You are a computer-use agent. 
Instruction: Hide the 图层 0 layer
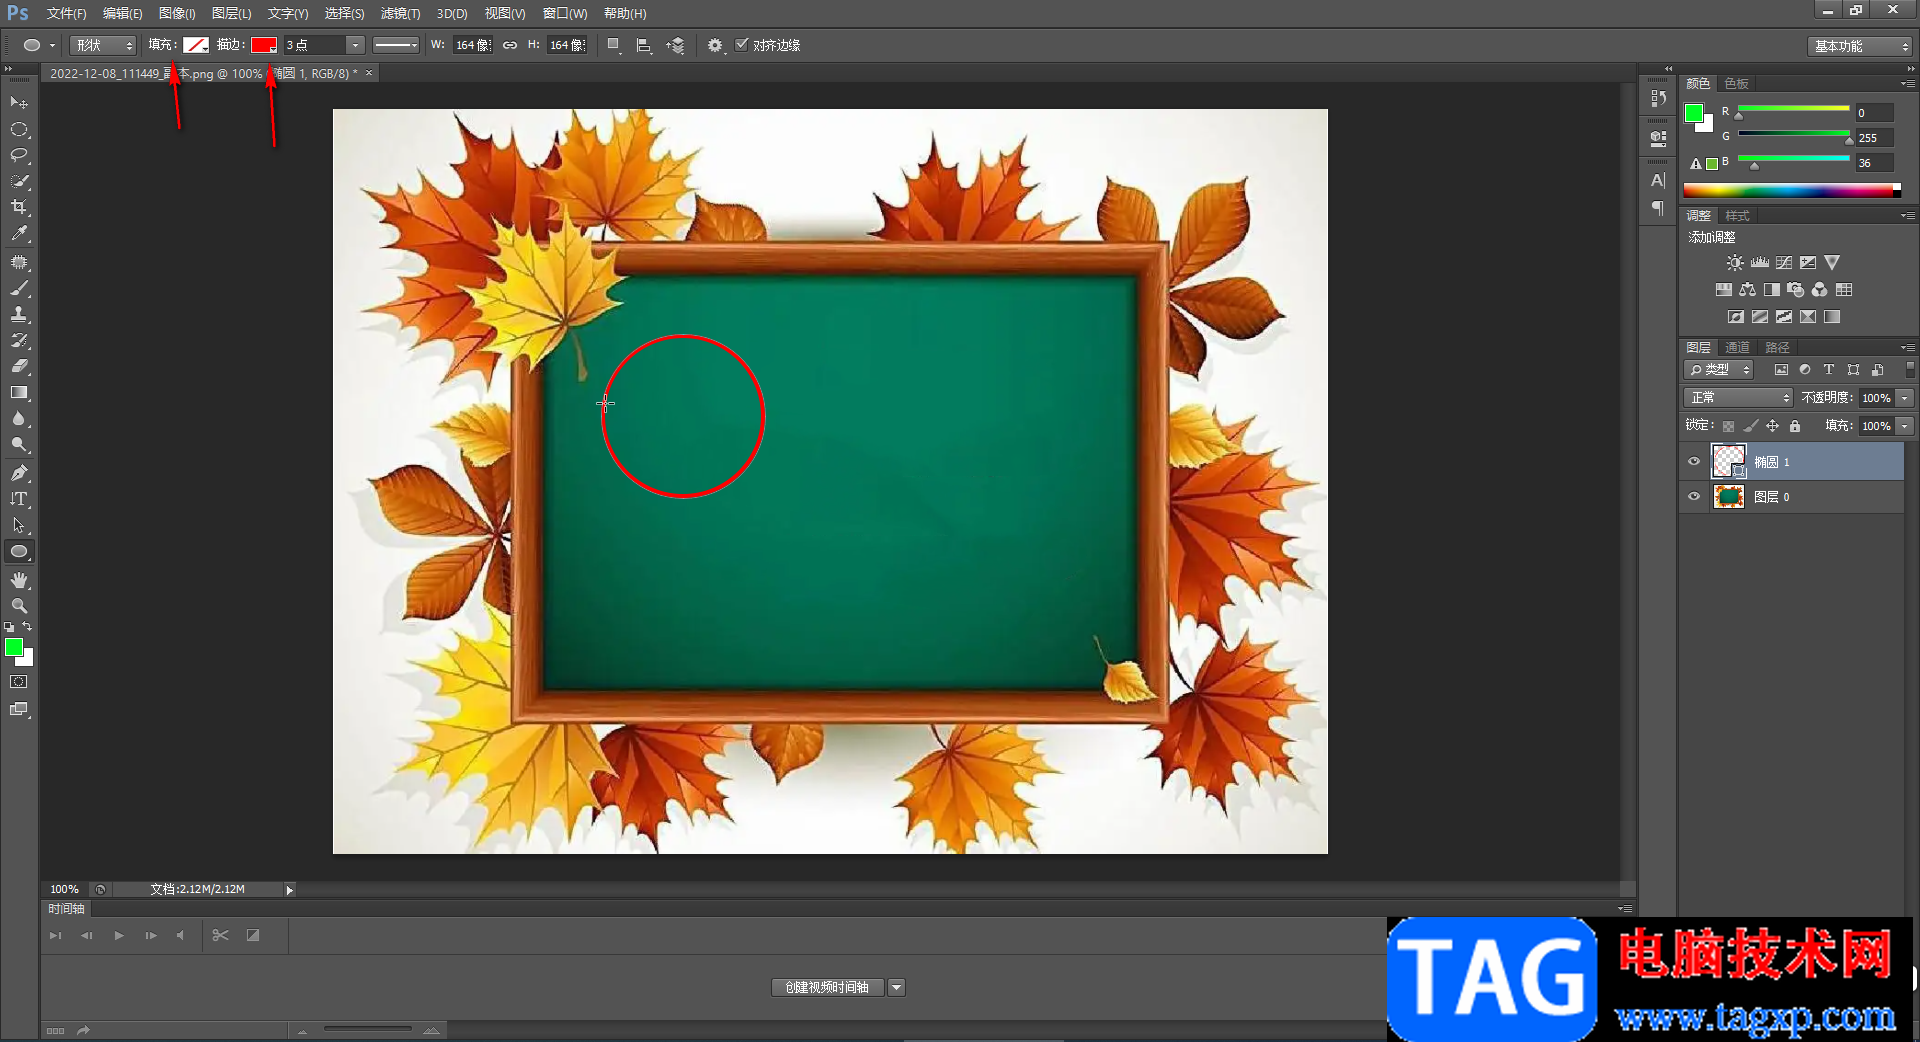click(1694, 497)
